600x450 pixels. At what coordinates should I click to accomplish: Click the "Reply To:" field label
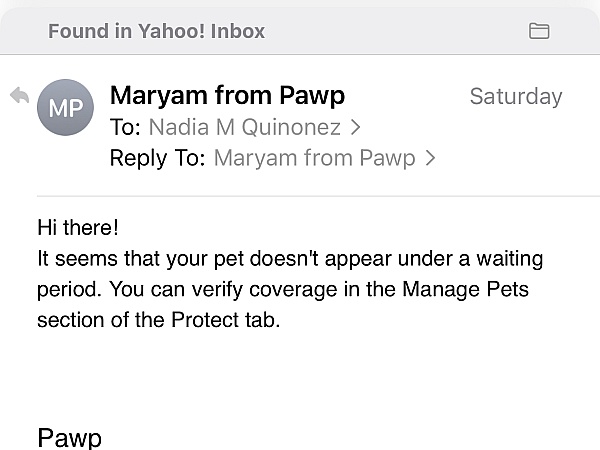[157, 158]
